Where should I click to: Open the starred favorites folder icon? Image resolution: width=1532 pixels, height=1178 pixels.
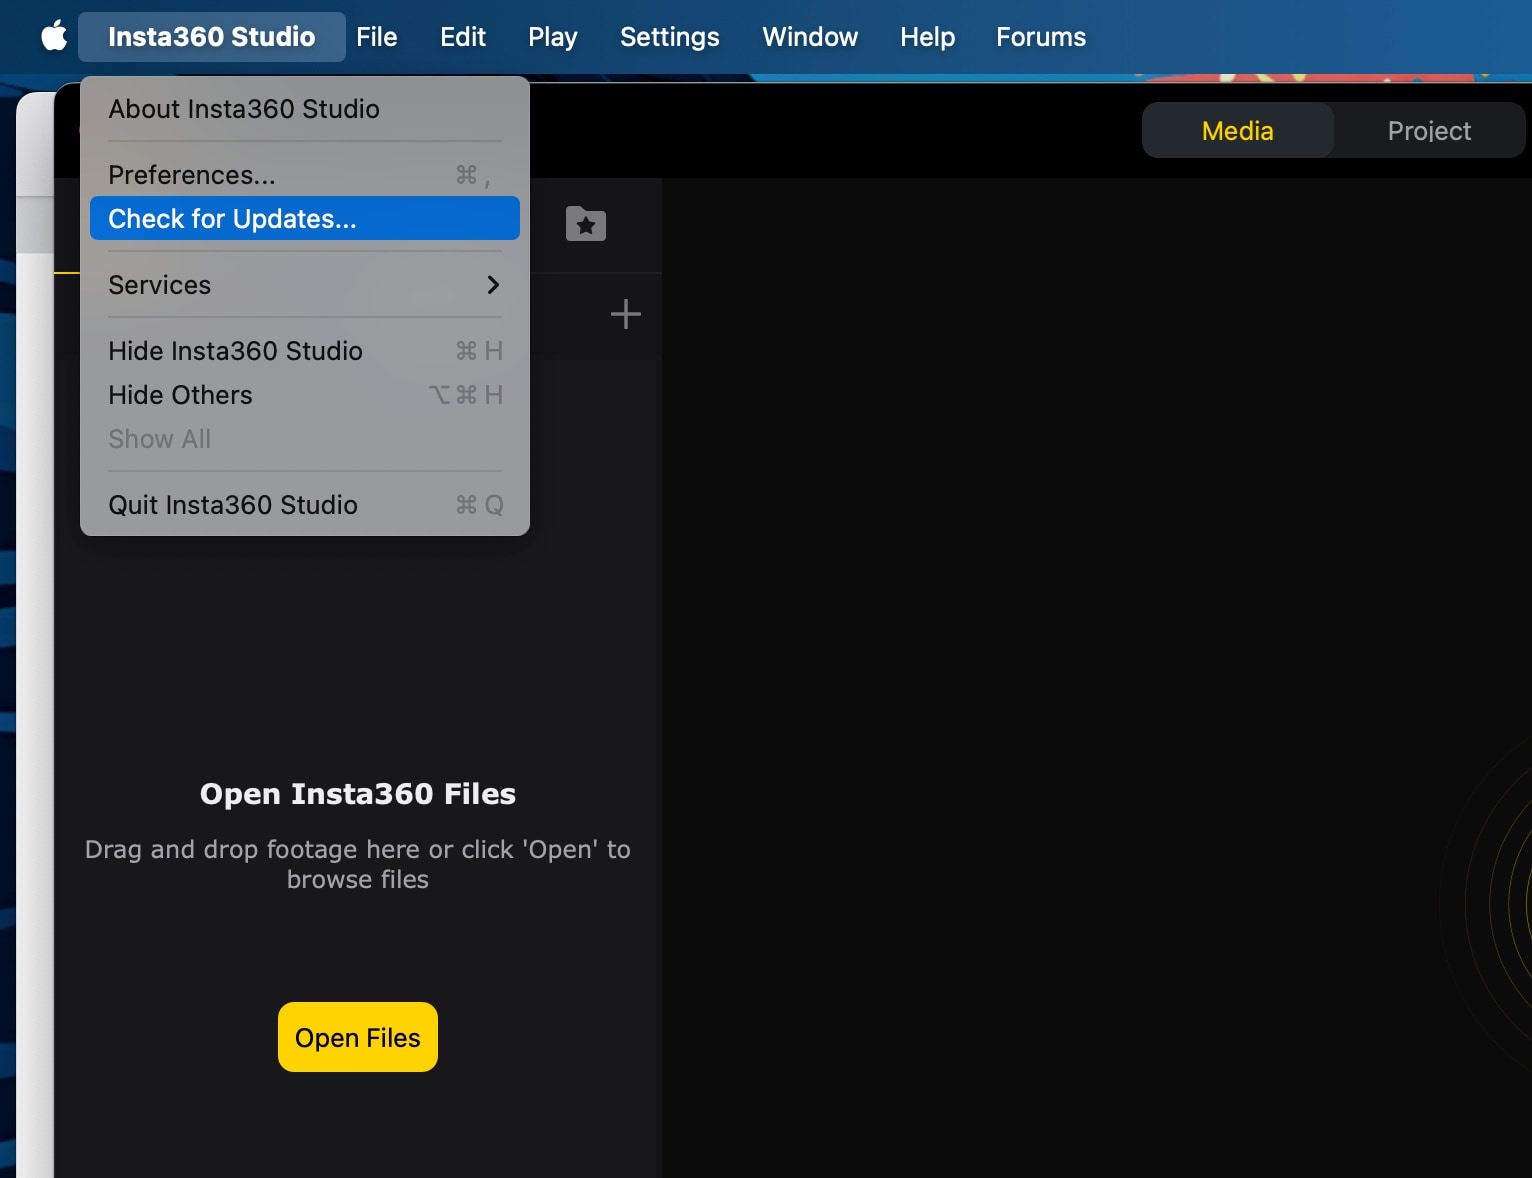pos(586,224)
